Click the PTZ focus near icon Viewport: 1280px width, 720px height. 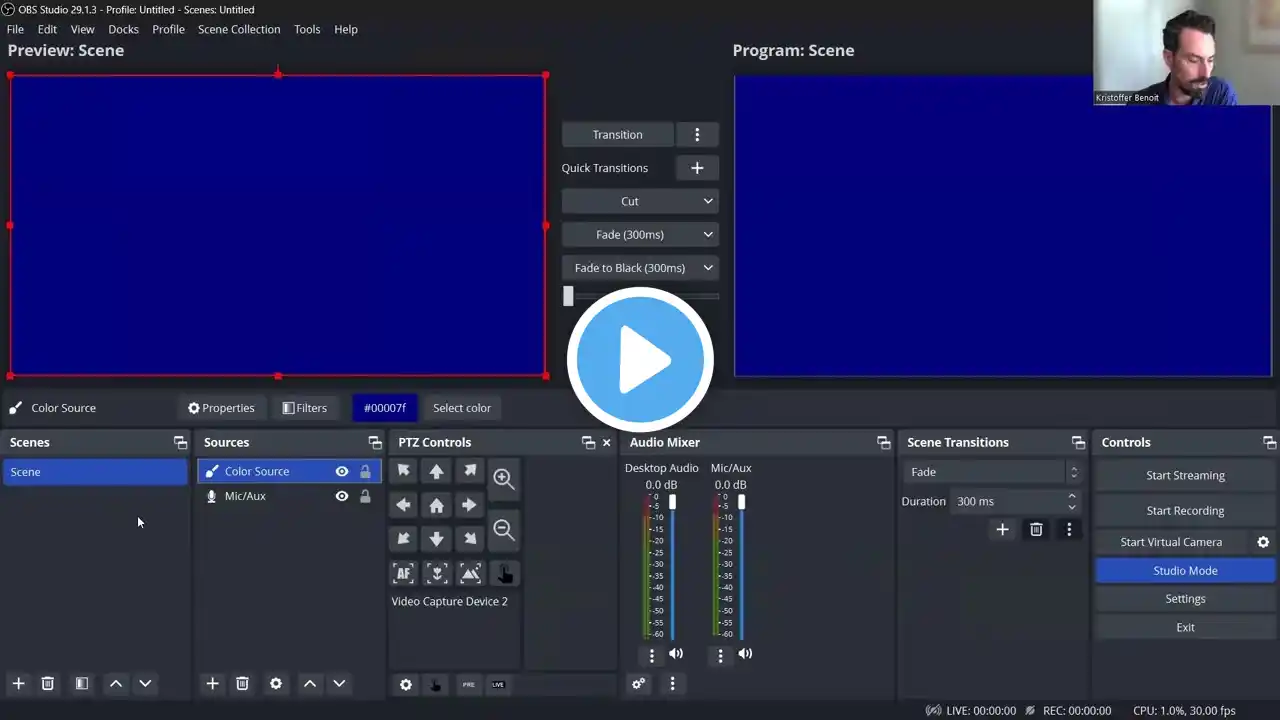coord(437,573)
